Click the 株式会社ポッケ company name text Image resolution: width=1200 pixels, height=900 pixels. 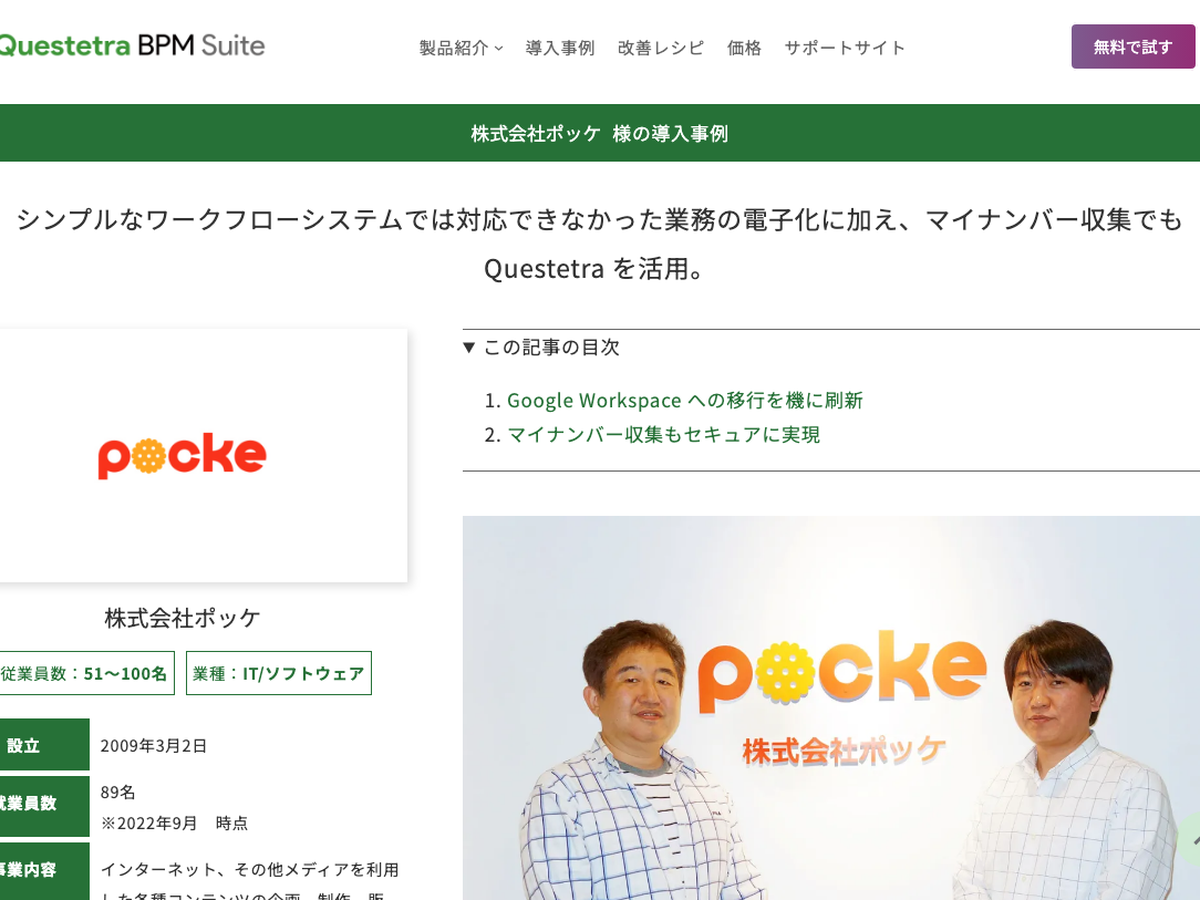tap(182, 618)
